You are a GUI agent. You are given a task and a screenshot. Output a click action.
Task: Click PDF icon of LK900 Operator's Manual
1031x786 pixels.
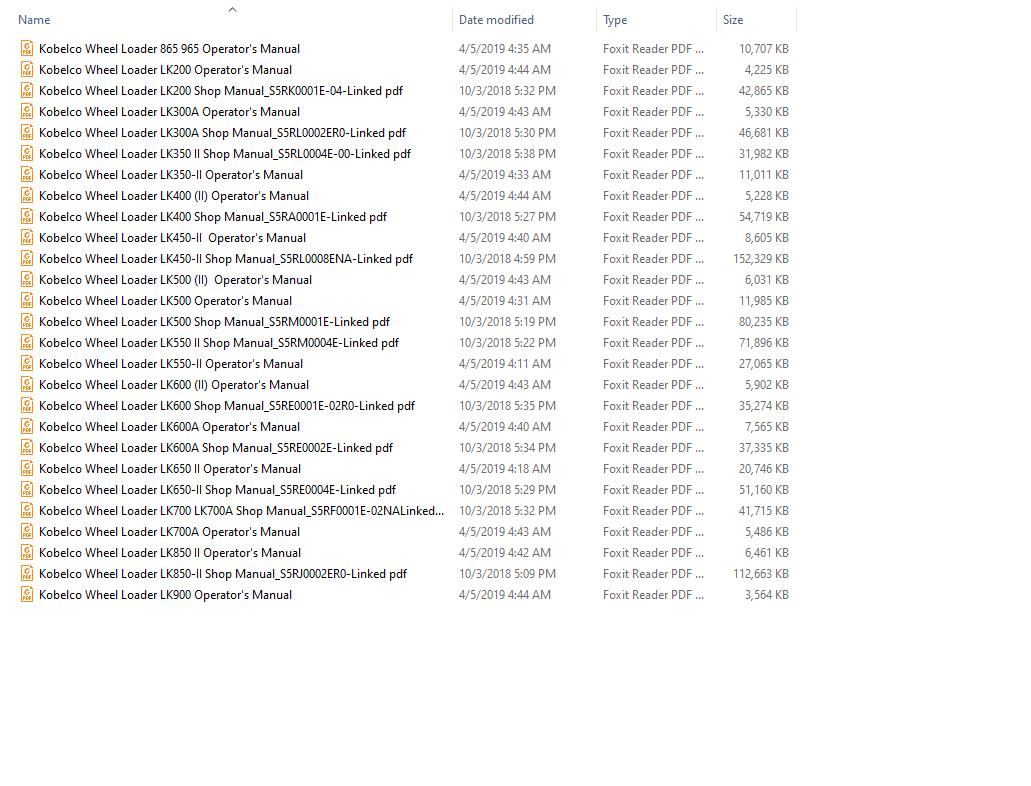tap(27, 595)
